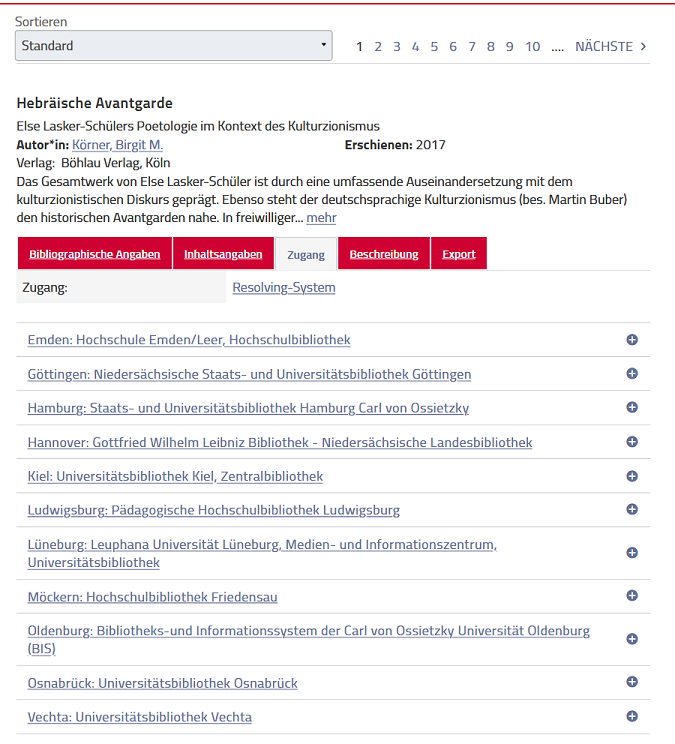This screenshot has height=744, width=675.
Task: Switch to Bibliographische Angaben tab
Action: tap(95, 254)
